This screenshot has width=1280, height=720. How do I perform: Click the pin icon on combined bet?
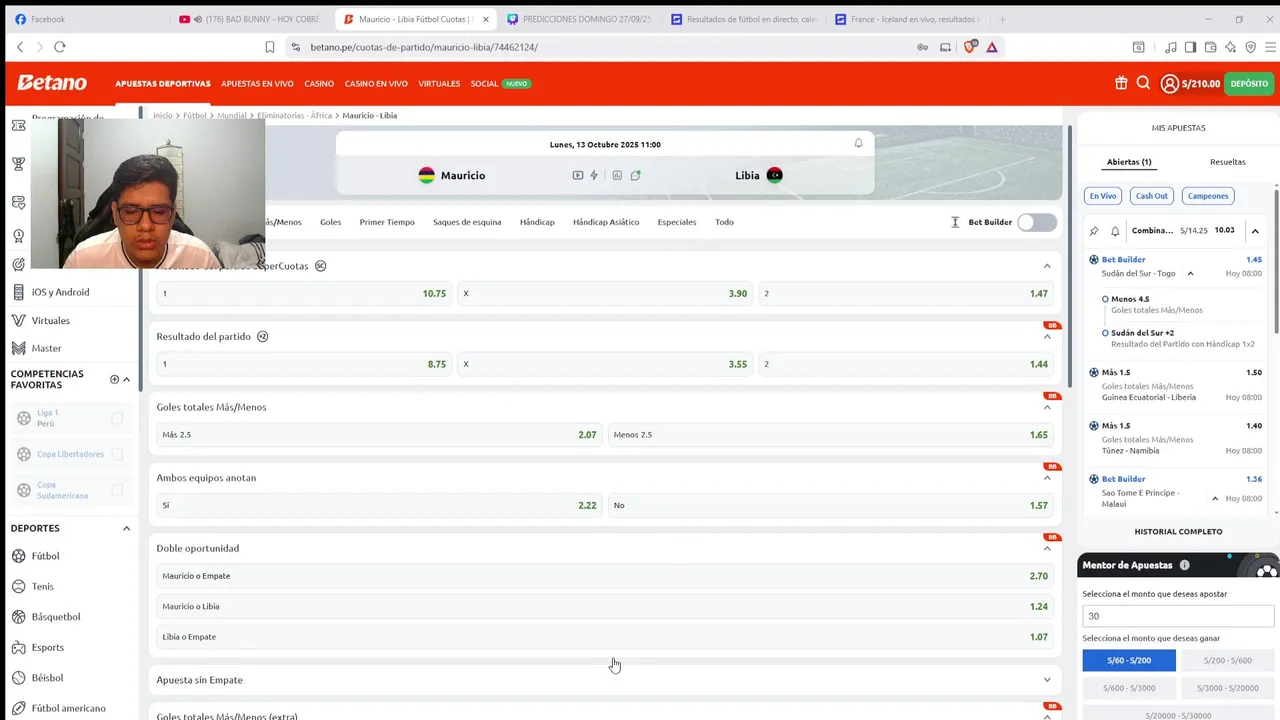point(1094,231)
